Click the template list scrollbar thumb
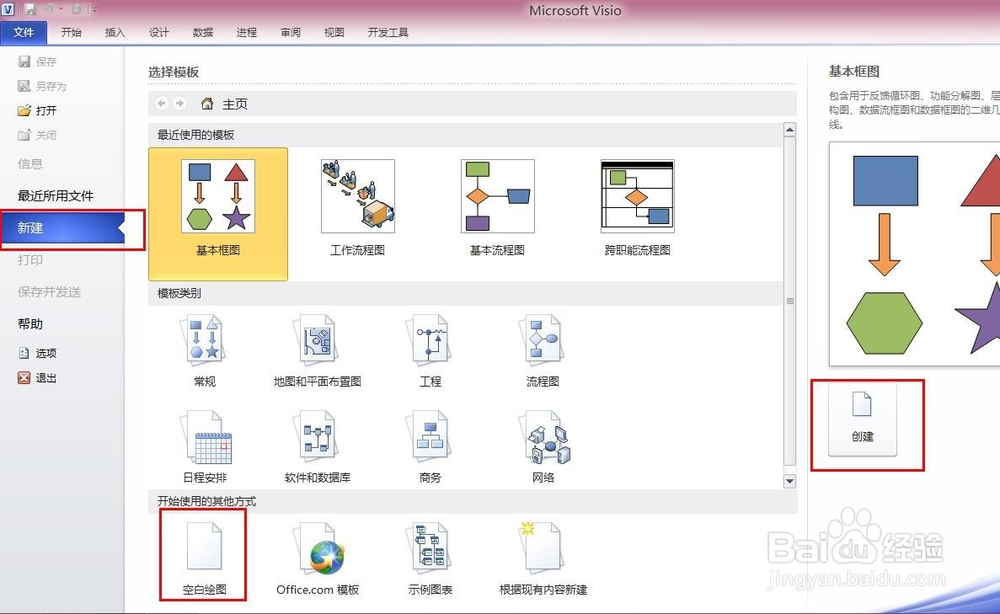This screenshot has height=614, width=1000. [790, 301]
